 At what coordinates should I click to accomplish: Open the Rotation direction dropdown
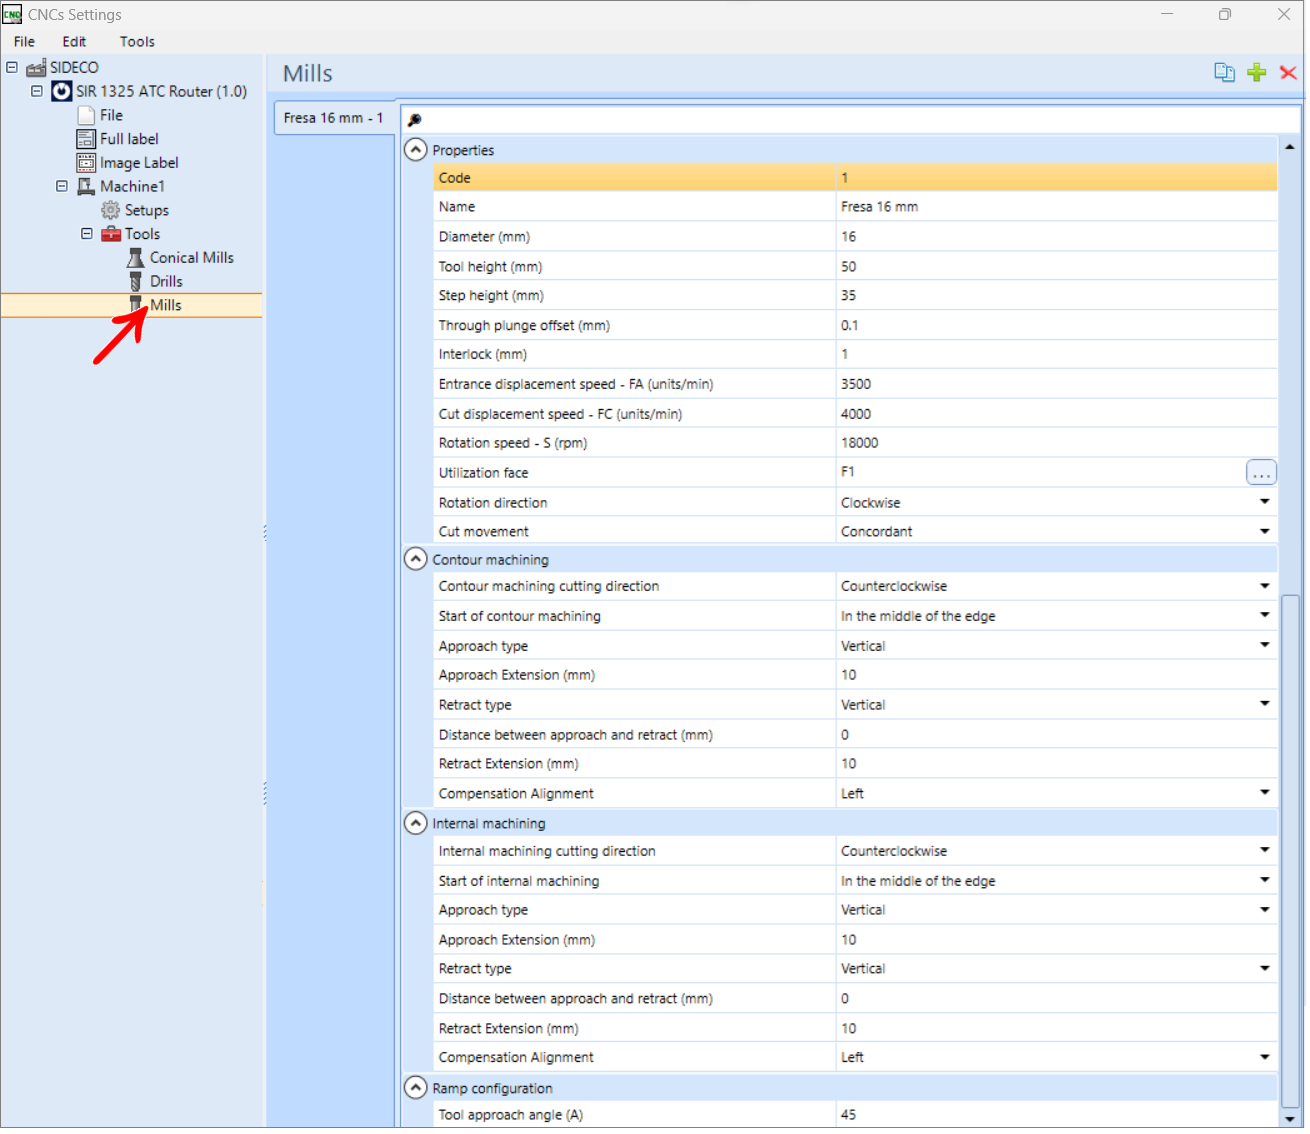coord(1264,502)
